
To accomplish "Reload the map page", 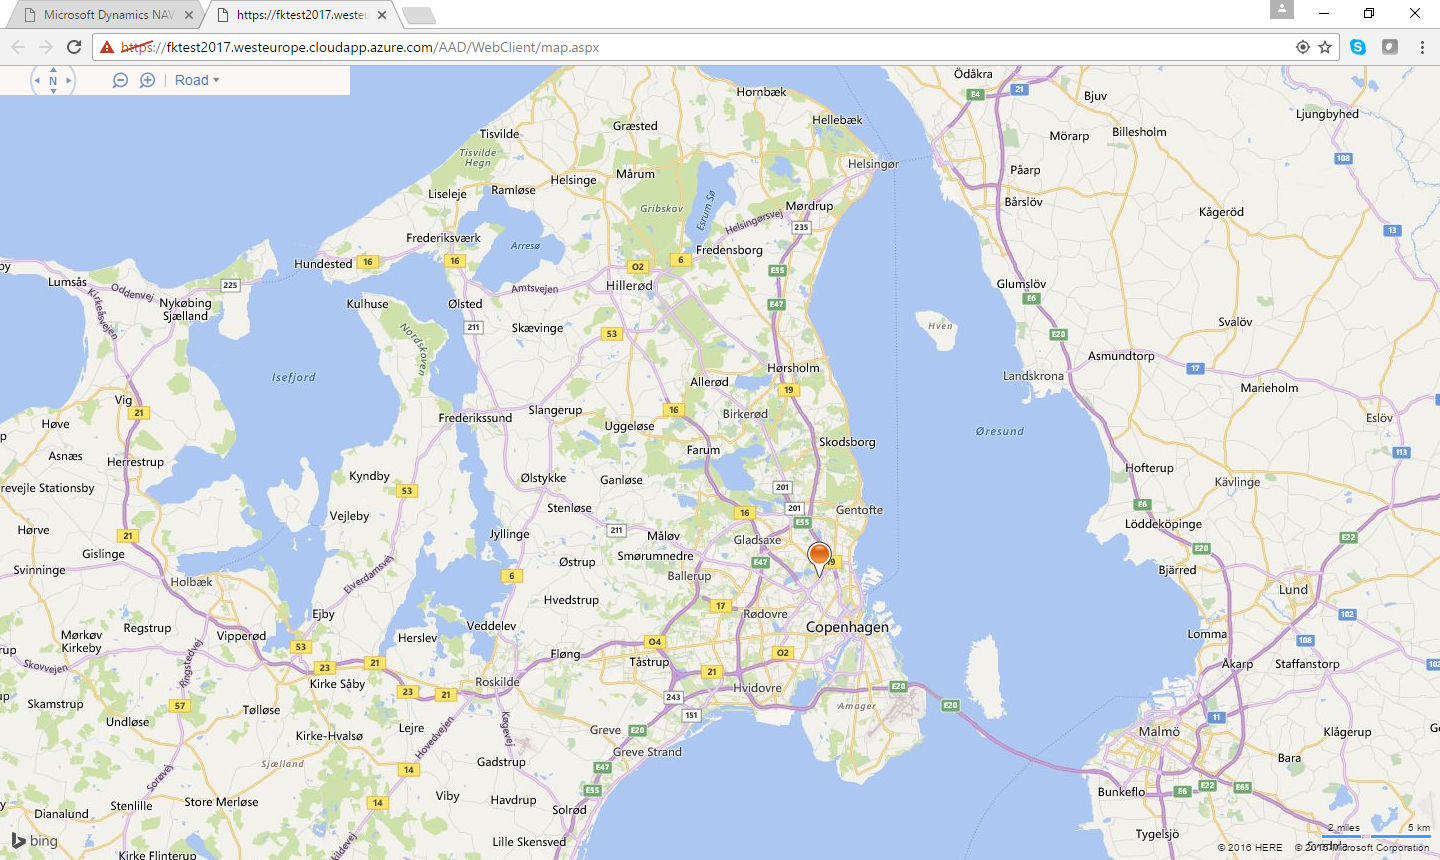I will coord(74,47).
